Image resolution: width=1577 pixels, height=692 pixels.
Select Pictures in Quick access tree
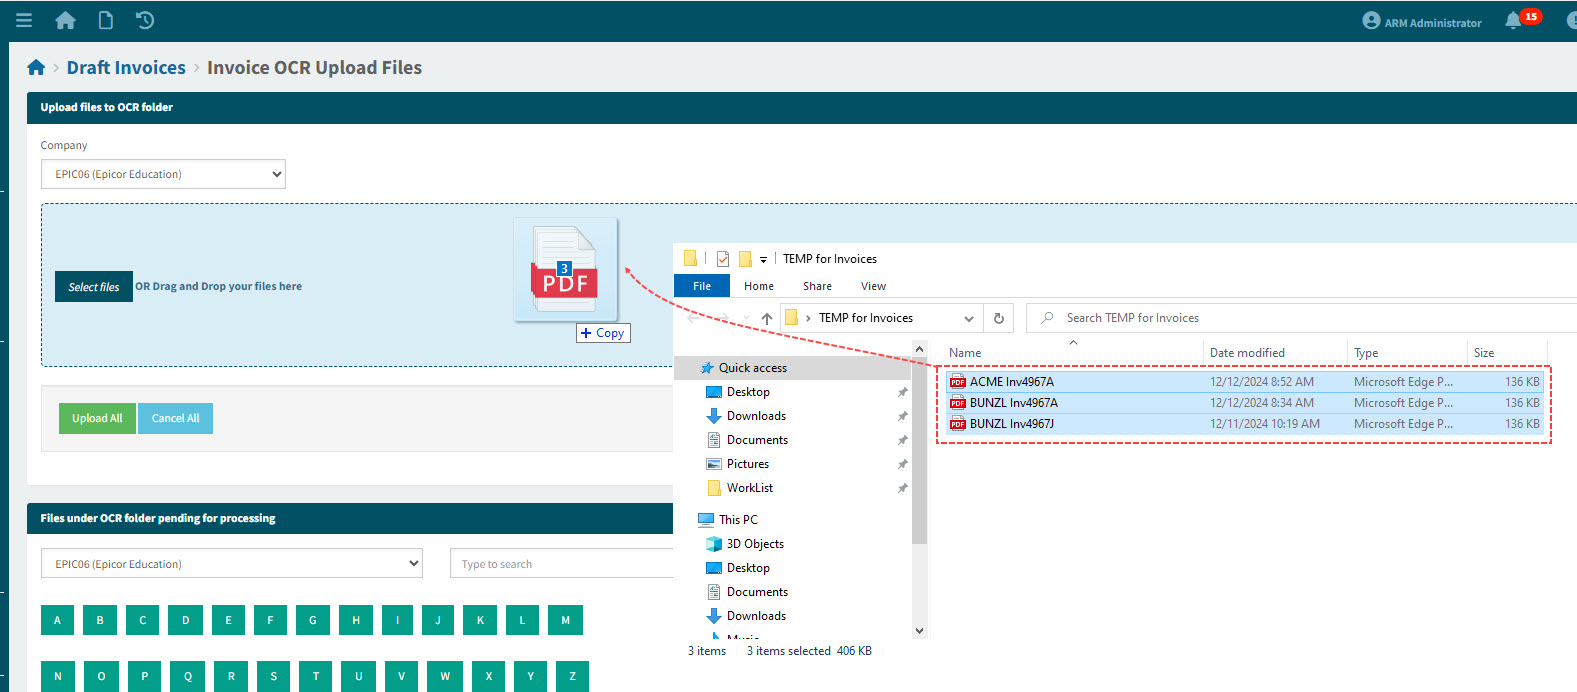[747, 464]
